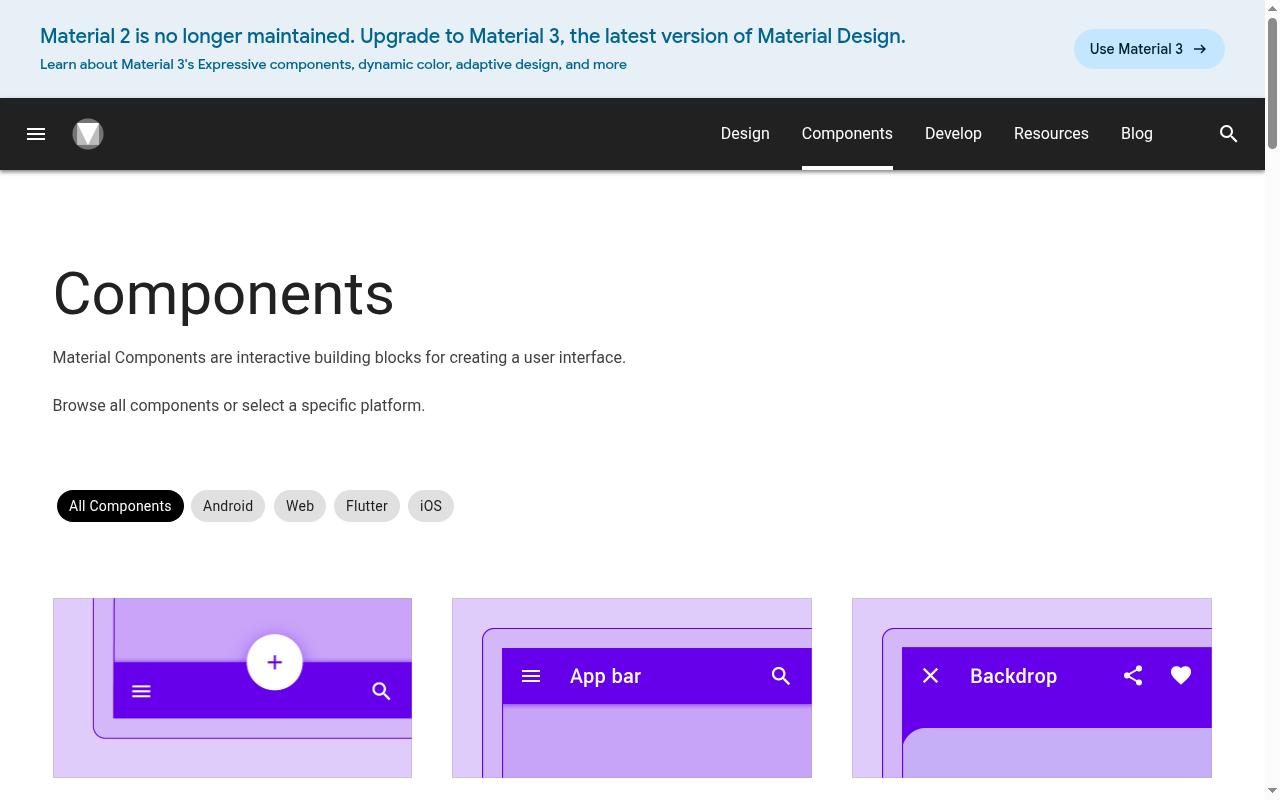Choose the iOS platform chip
Screen dimensions: 1280x800
(431, 506)
